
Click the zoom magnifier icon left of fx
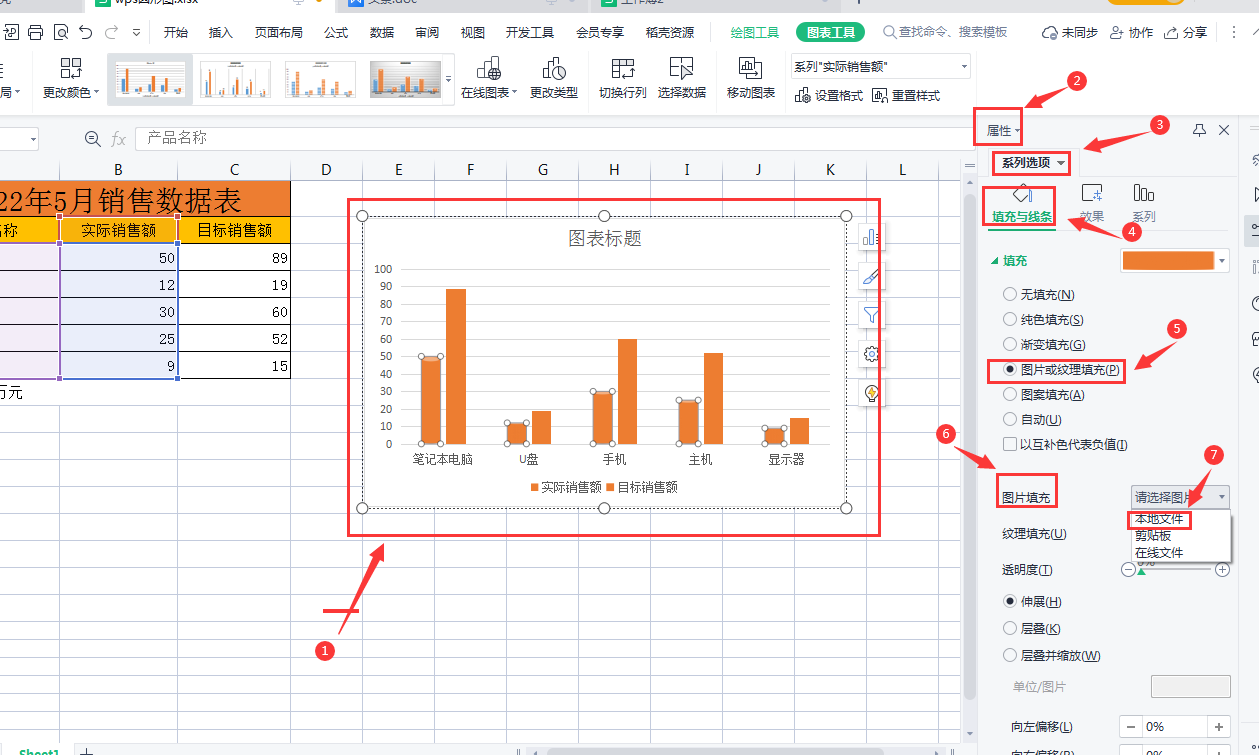tap(93, 138)
